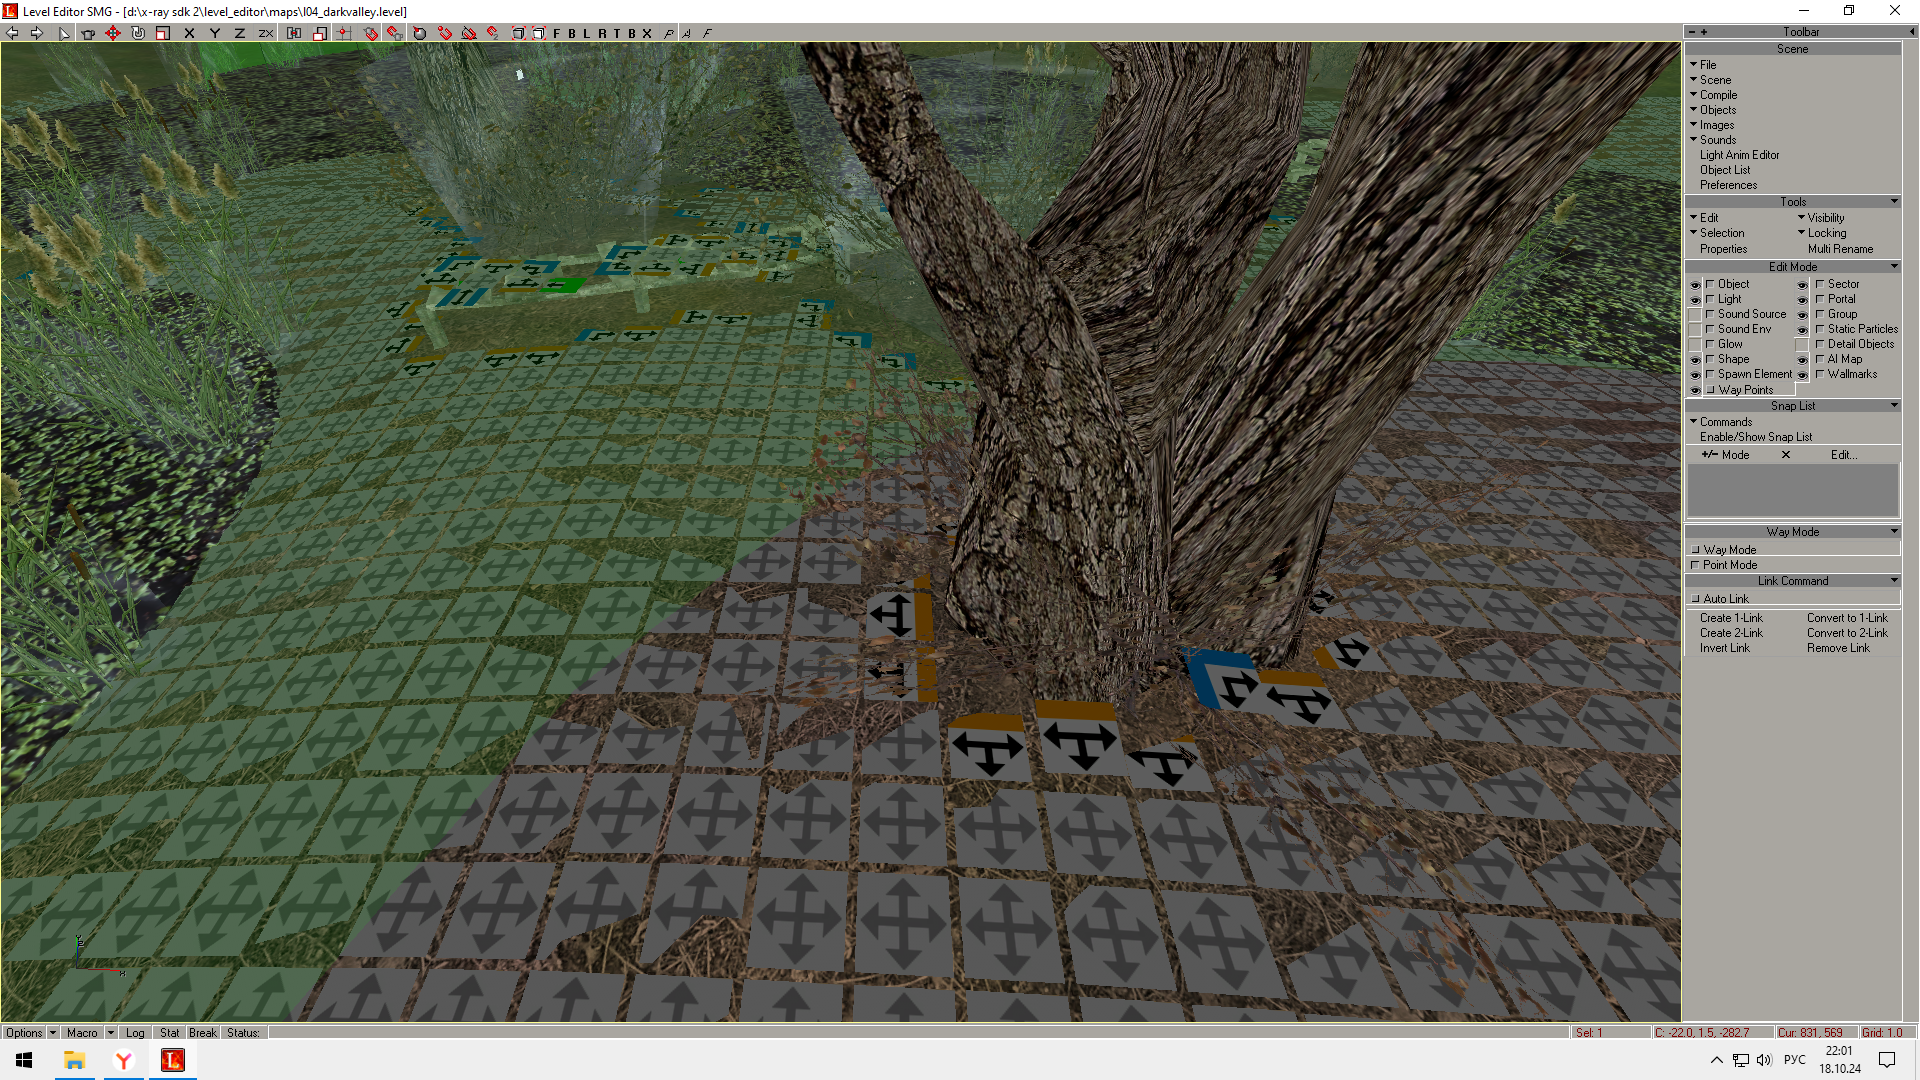
Task: Click Invert Link button
Action: pos(1724,648)
